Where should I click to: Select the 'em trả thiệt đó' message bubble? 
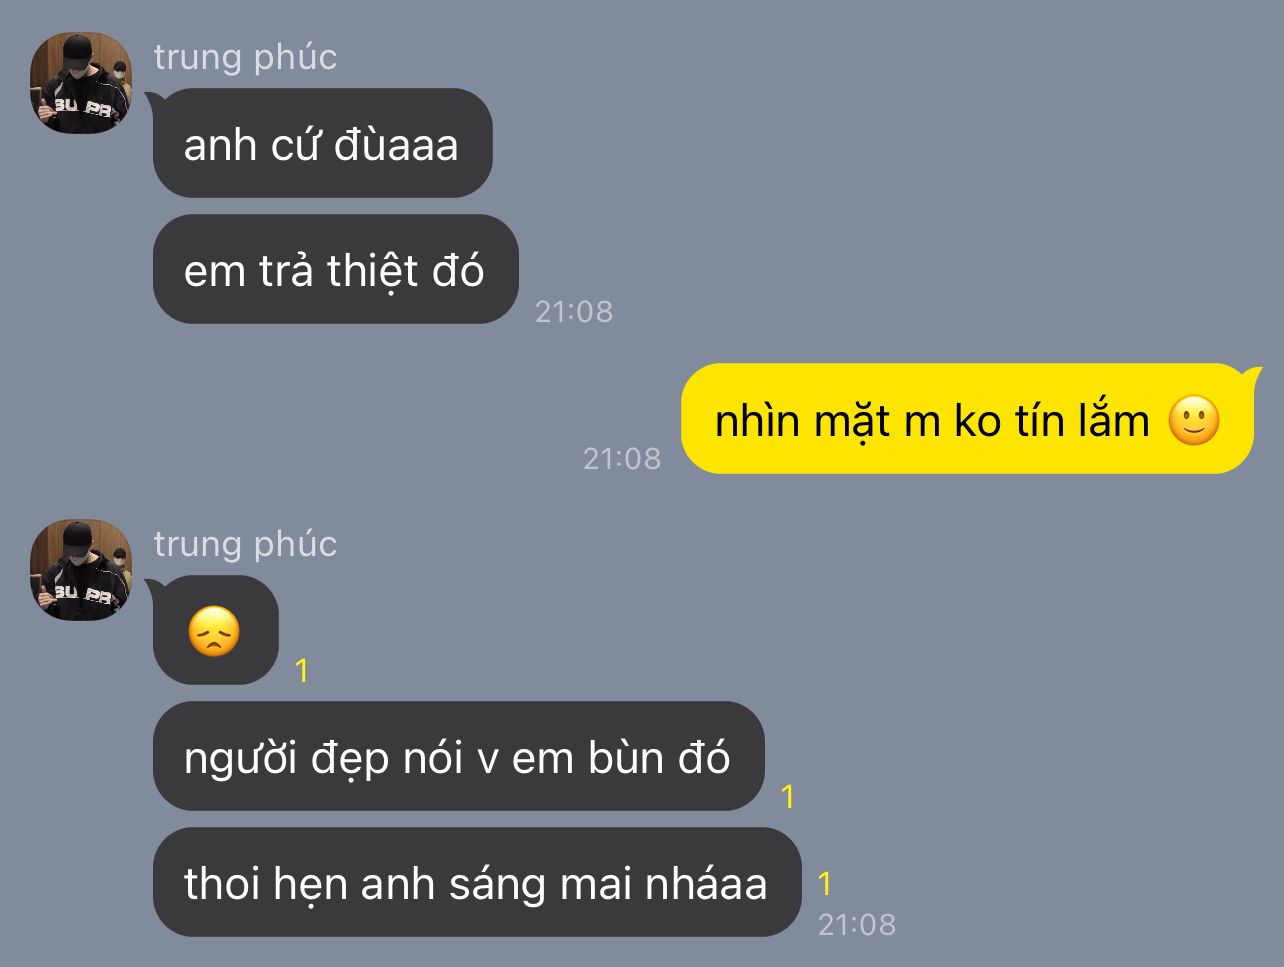[x=335, y=270]
